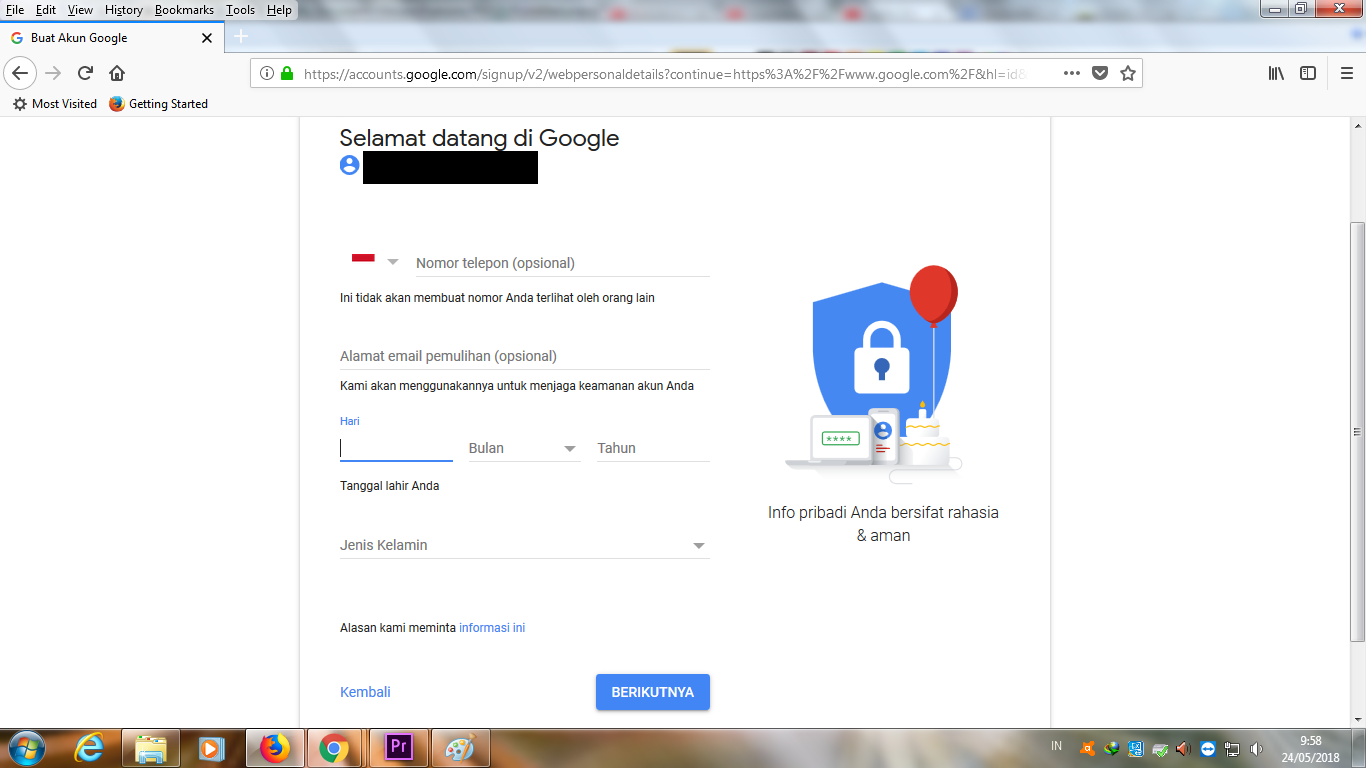Image resolution: width=1366 pixels, height=768 pixels.
Task: Click the Avast tray icon
Action: pyautogui.click(x=1087, y=749)
